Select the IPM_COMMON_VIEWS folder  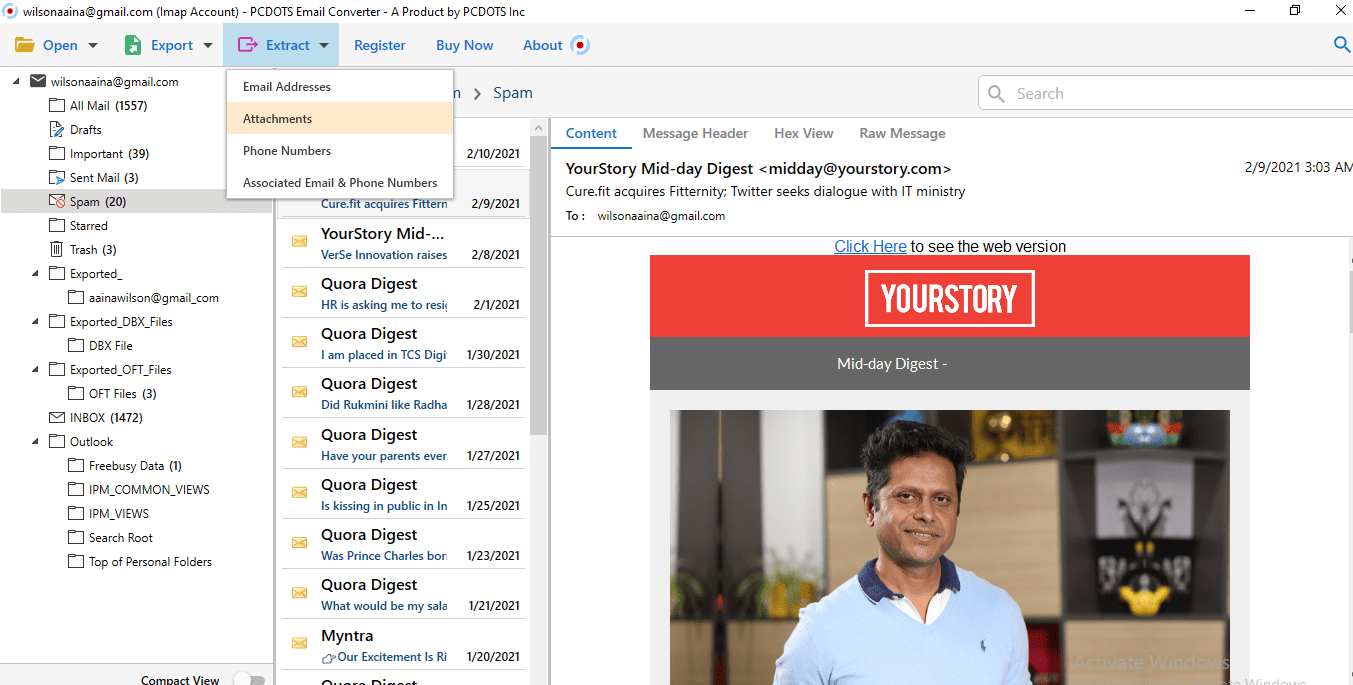click(x=149, y=489)
